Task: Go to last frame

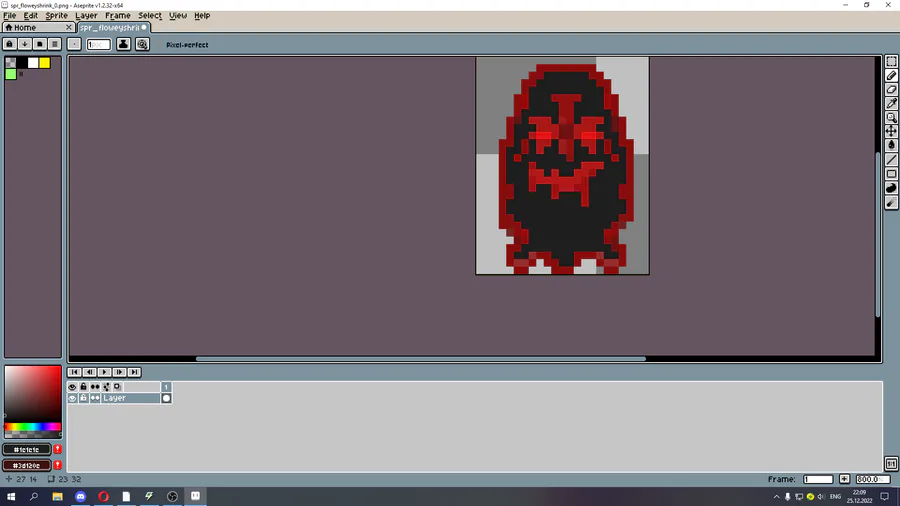Action: [x=134, y=372]
